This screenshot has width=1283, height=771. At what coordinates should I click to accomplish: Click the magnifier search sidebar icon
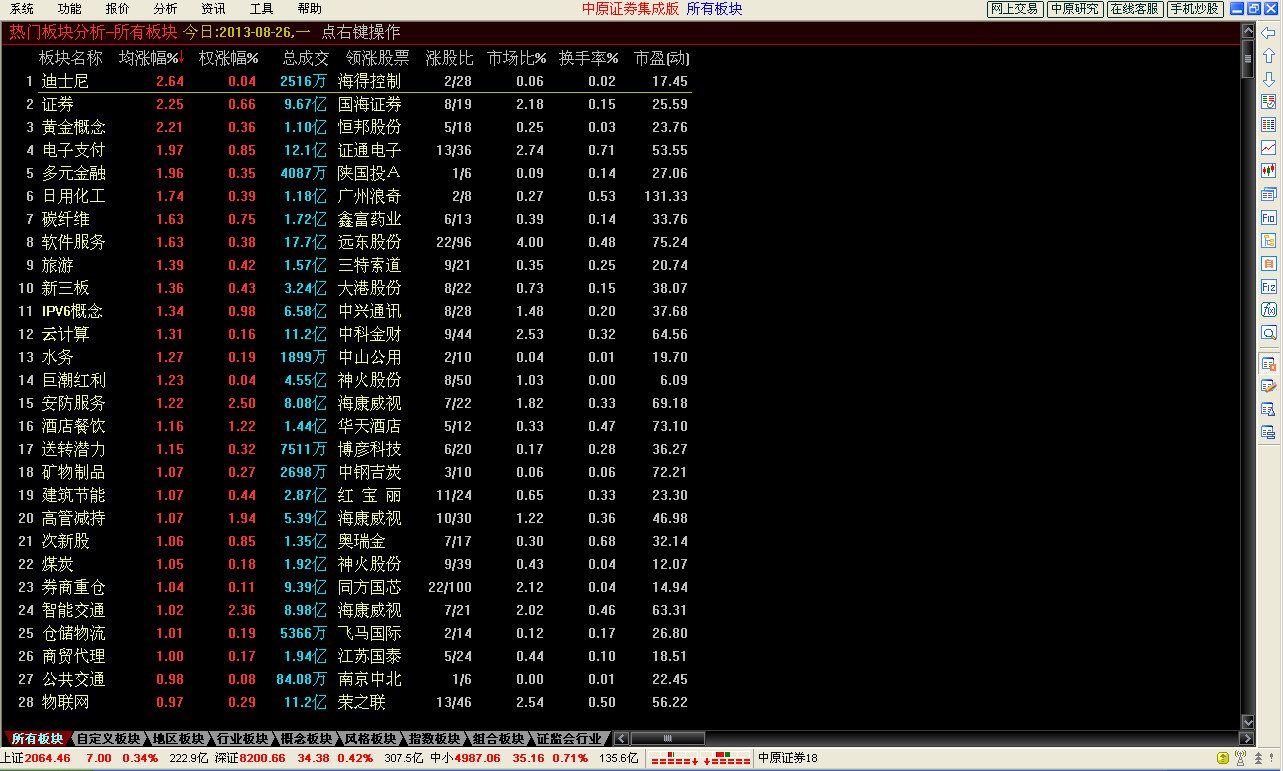tap(1268, 332)
